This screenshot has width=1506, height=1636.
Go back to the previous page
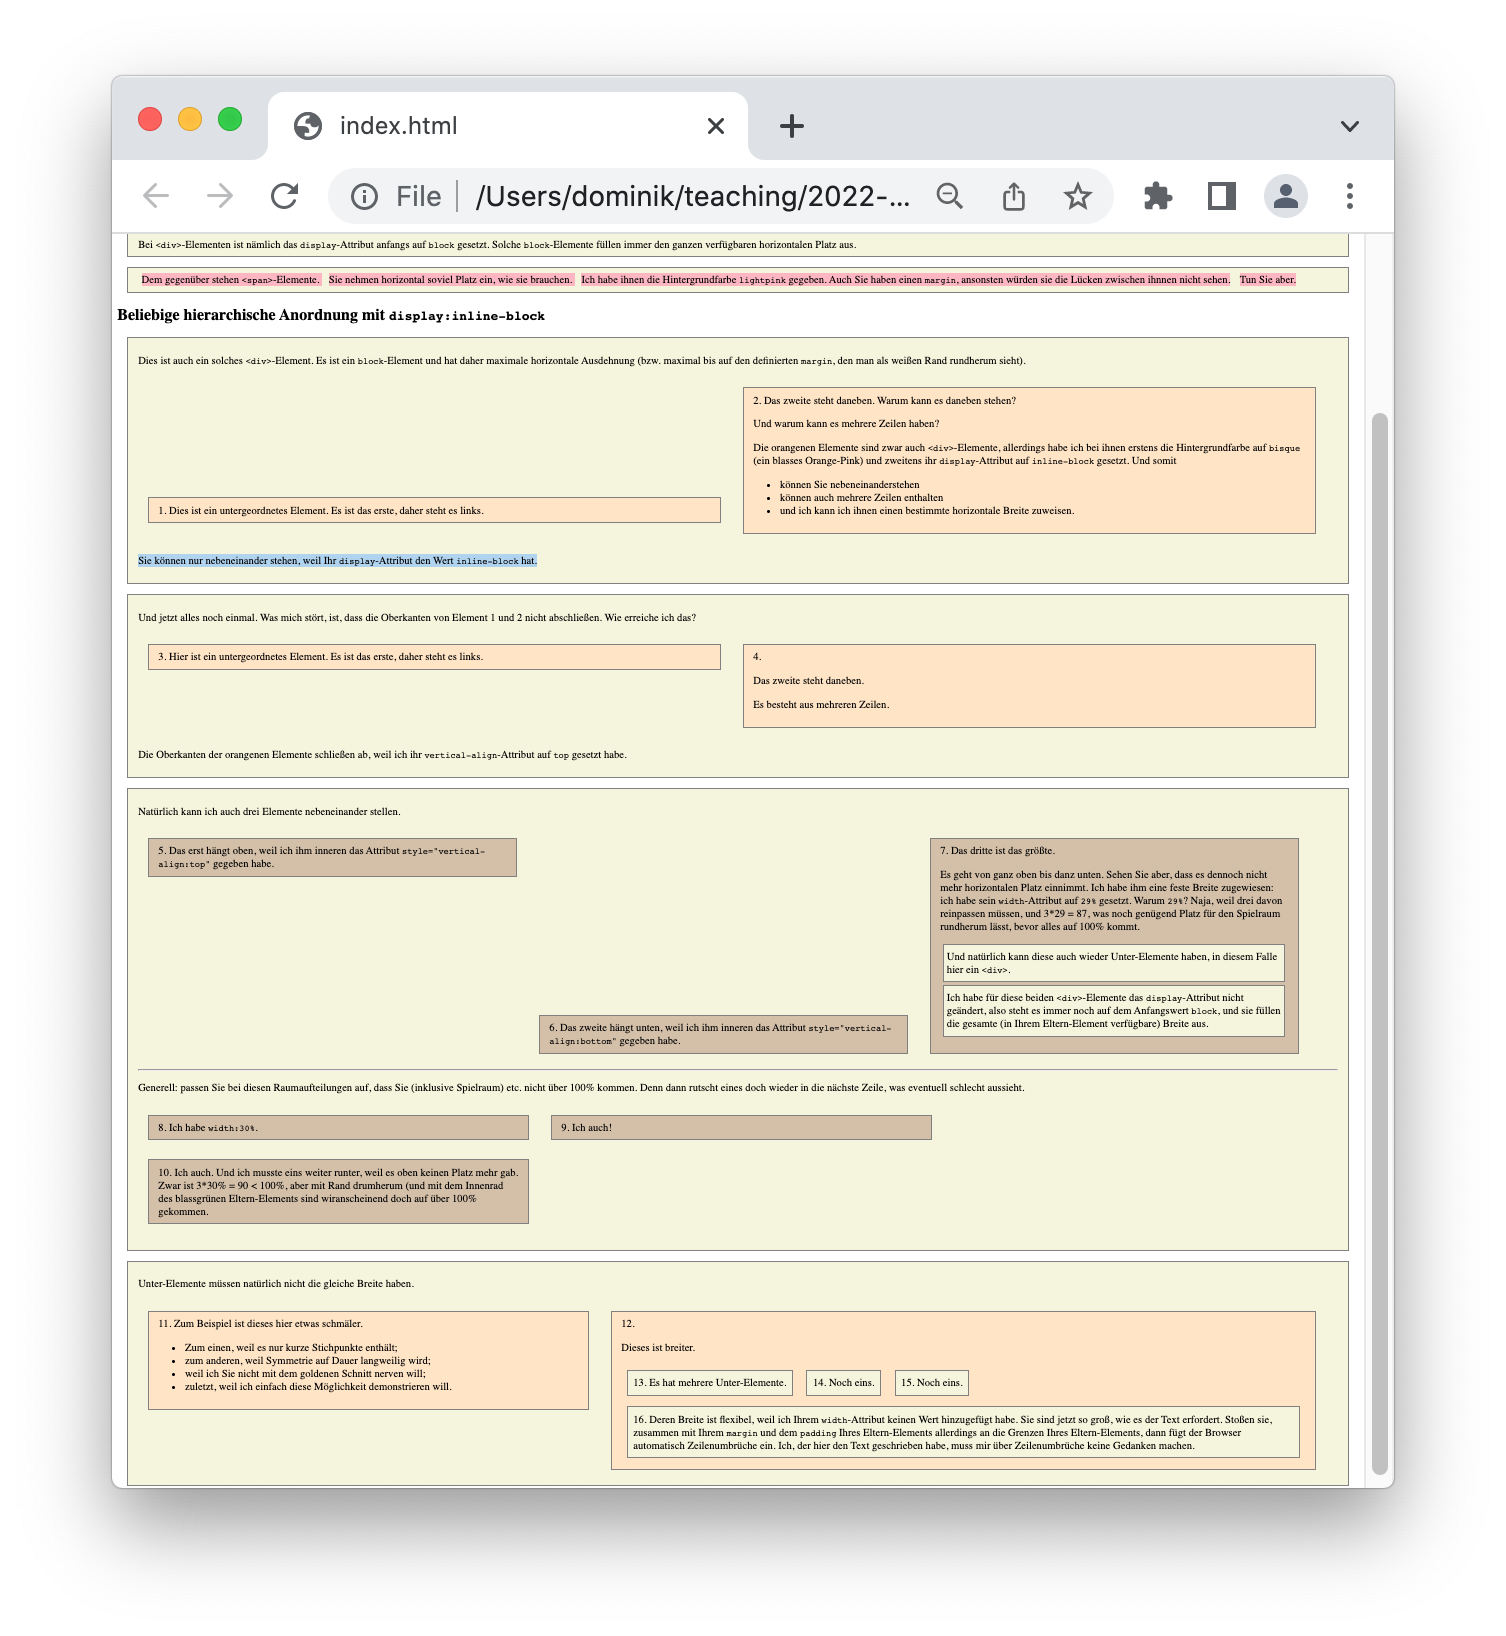point(156,196)
